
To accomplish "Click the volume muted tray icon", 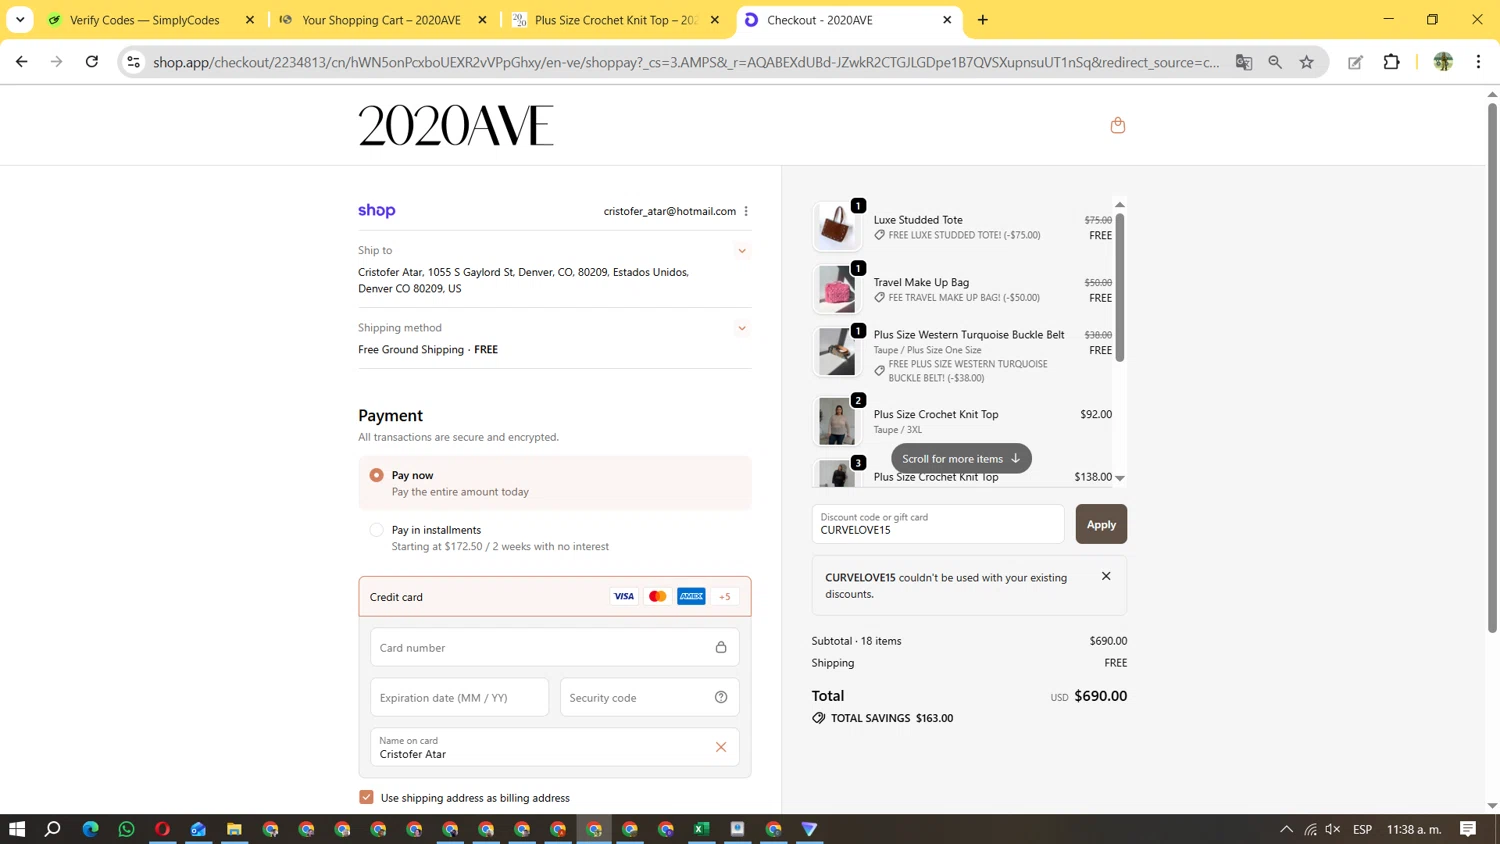I will coord(1332,829).
